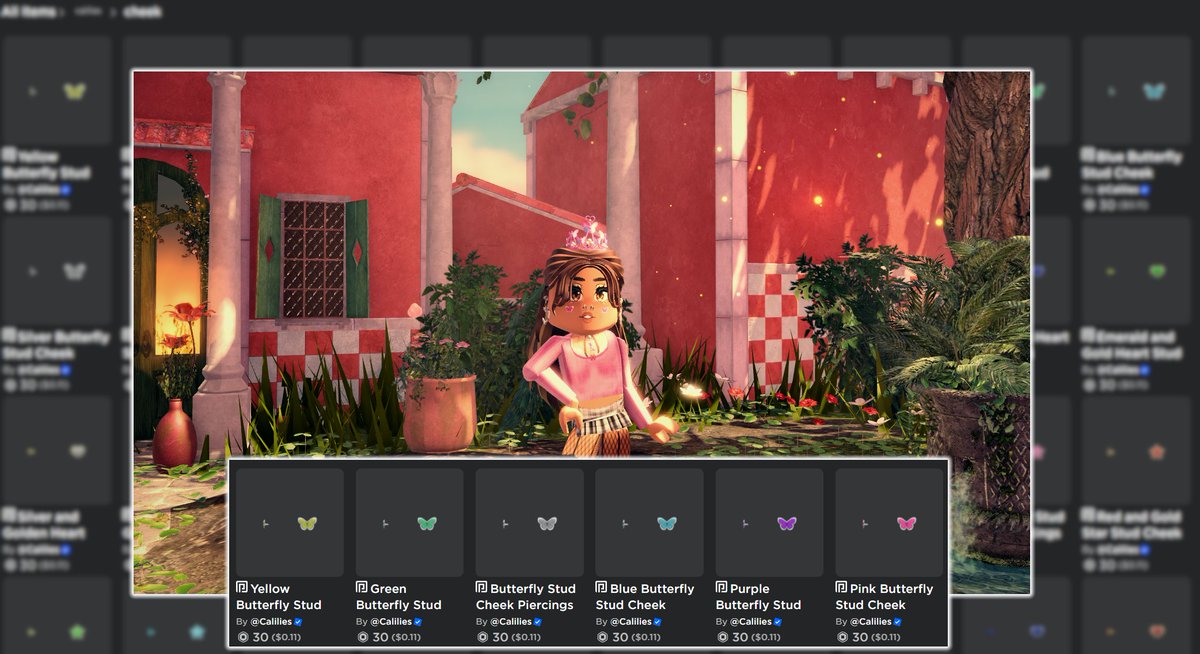The height and width of the screenshot is (654, 1200).
Task: Click the item-type icon beside Butterfly Stud Cheek Piercings
Action: [482, 588]
